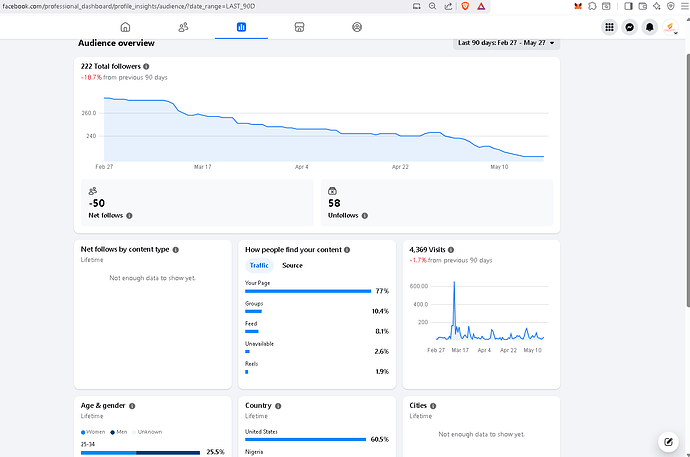
Task: Open account profile picture dropdown
Action: [670, 27]
